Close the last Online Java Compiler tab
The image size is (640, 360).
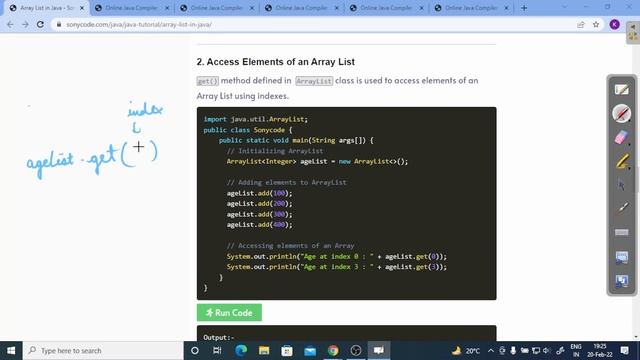(506, 8)
